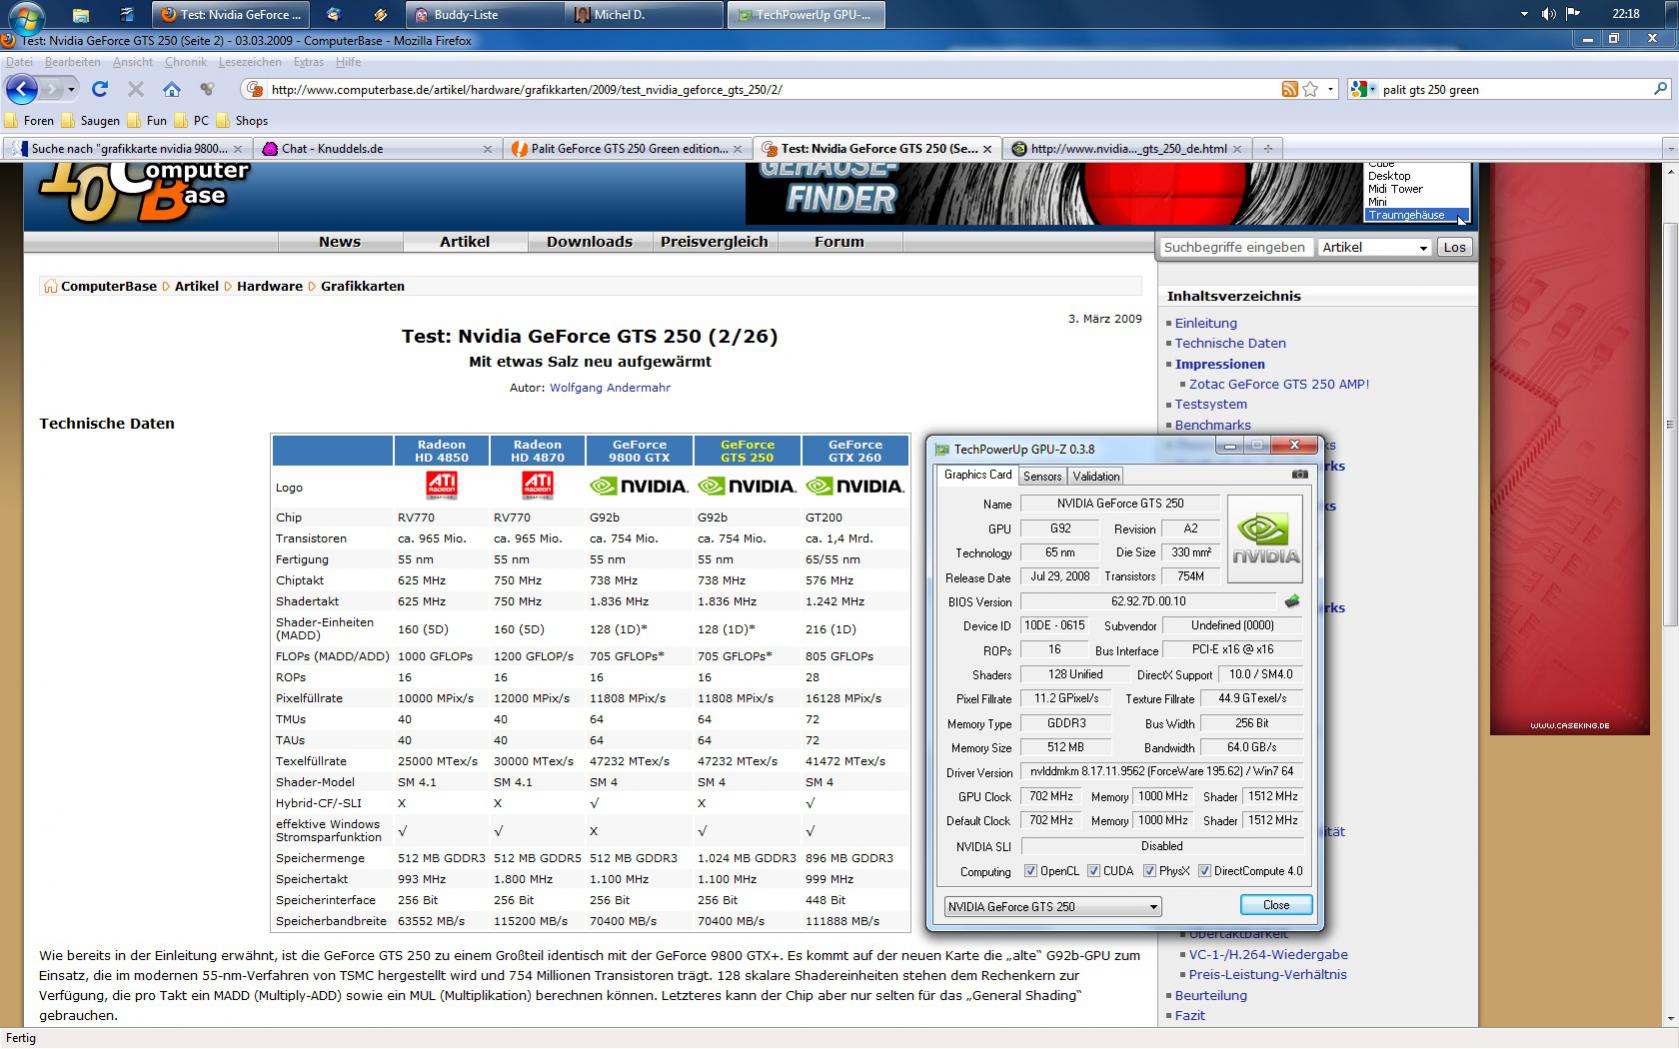
Task: Click ComputerBase site logo
Action: 145,192
